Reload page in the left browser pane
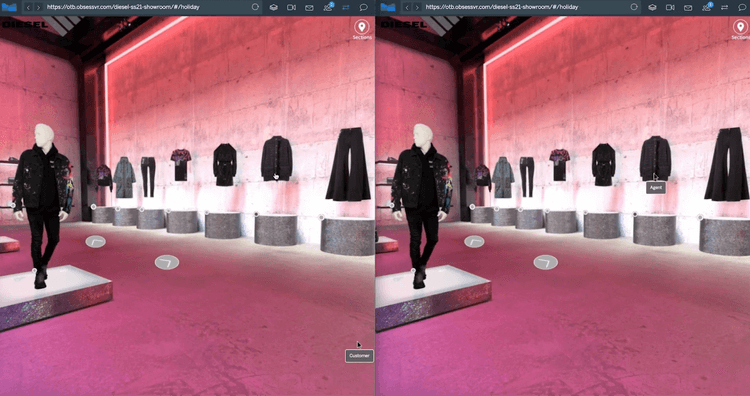The width and height of the screenshot is (750, 396). pyautogui.click(x=255, y=7)
